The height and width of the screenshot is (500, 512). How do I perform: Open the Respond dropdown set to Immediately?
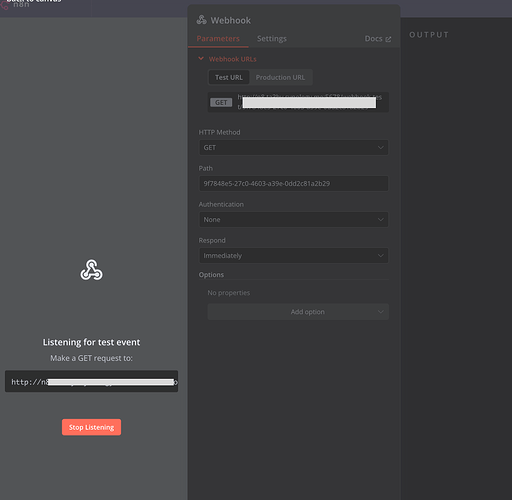294,256
